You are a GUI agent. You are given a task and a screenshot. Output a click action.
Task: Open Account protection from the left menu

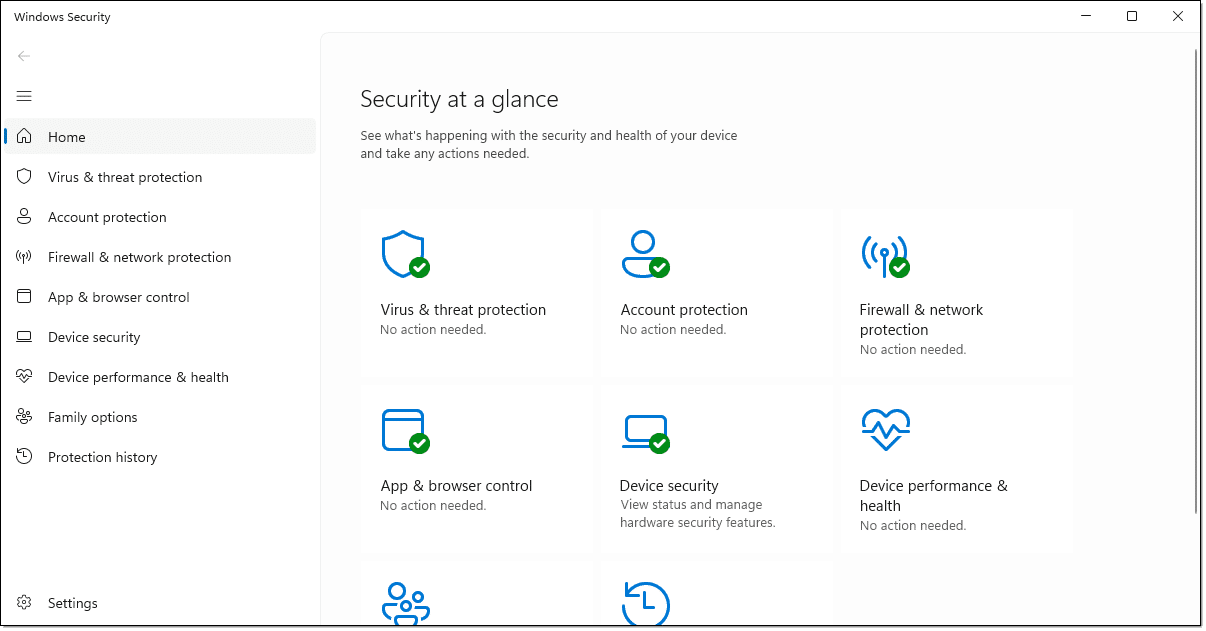[x=107, y=216]
